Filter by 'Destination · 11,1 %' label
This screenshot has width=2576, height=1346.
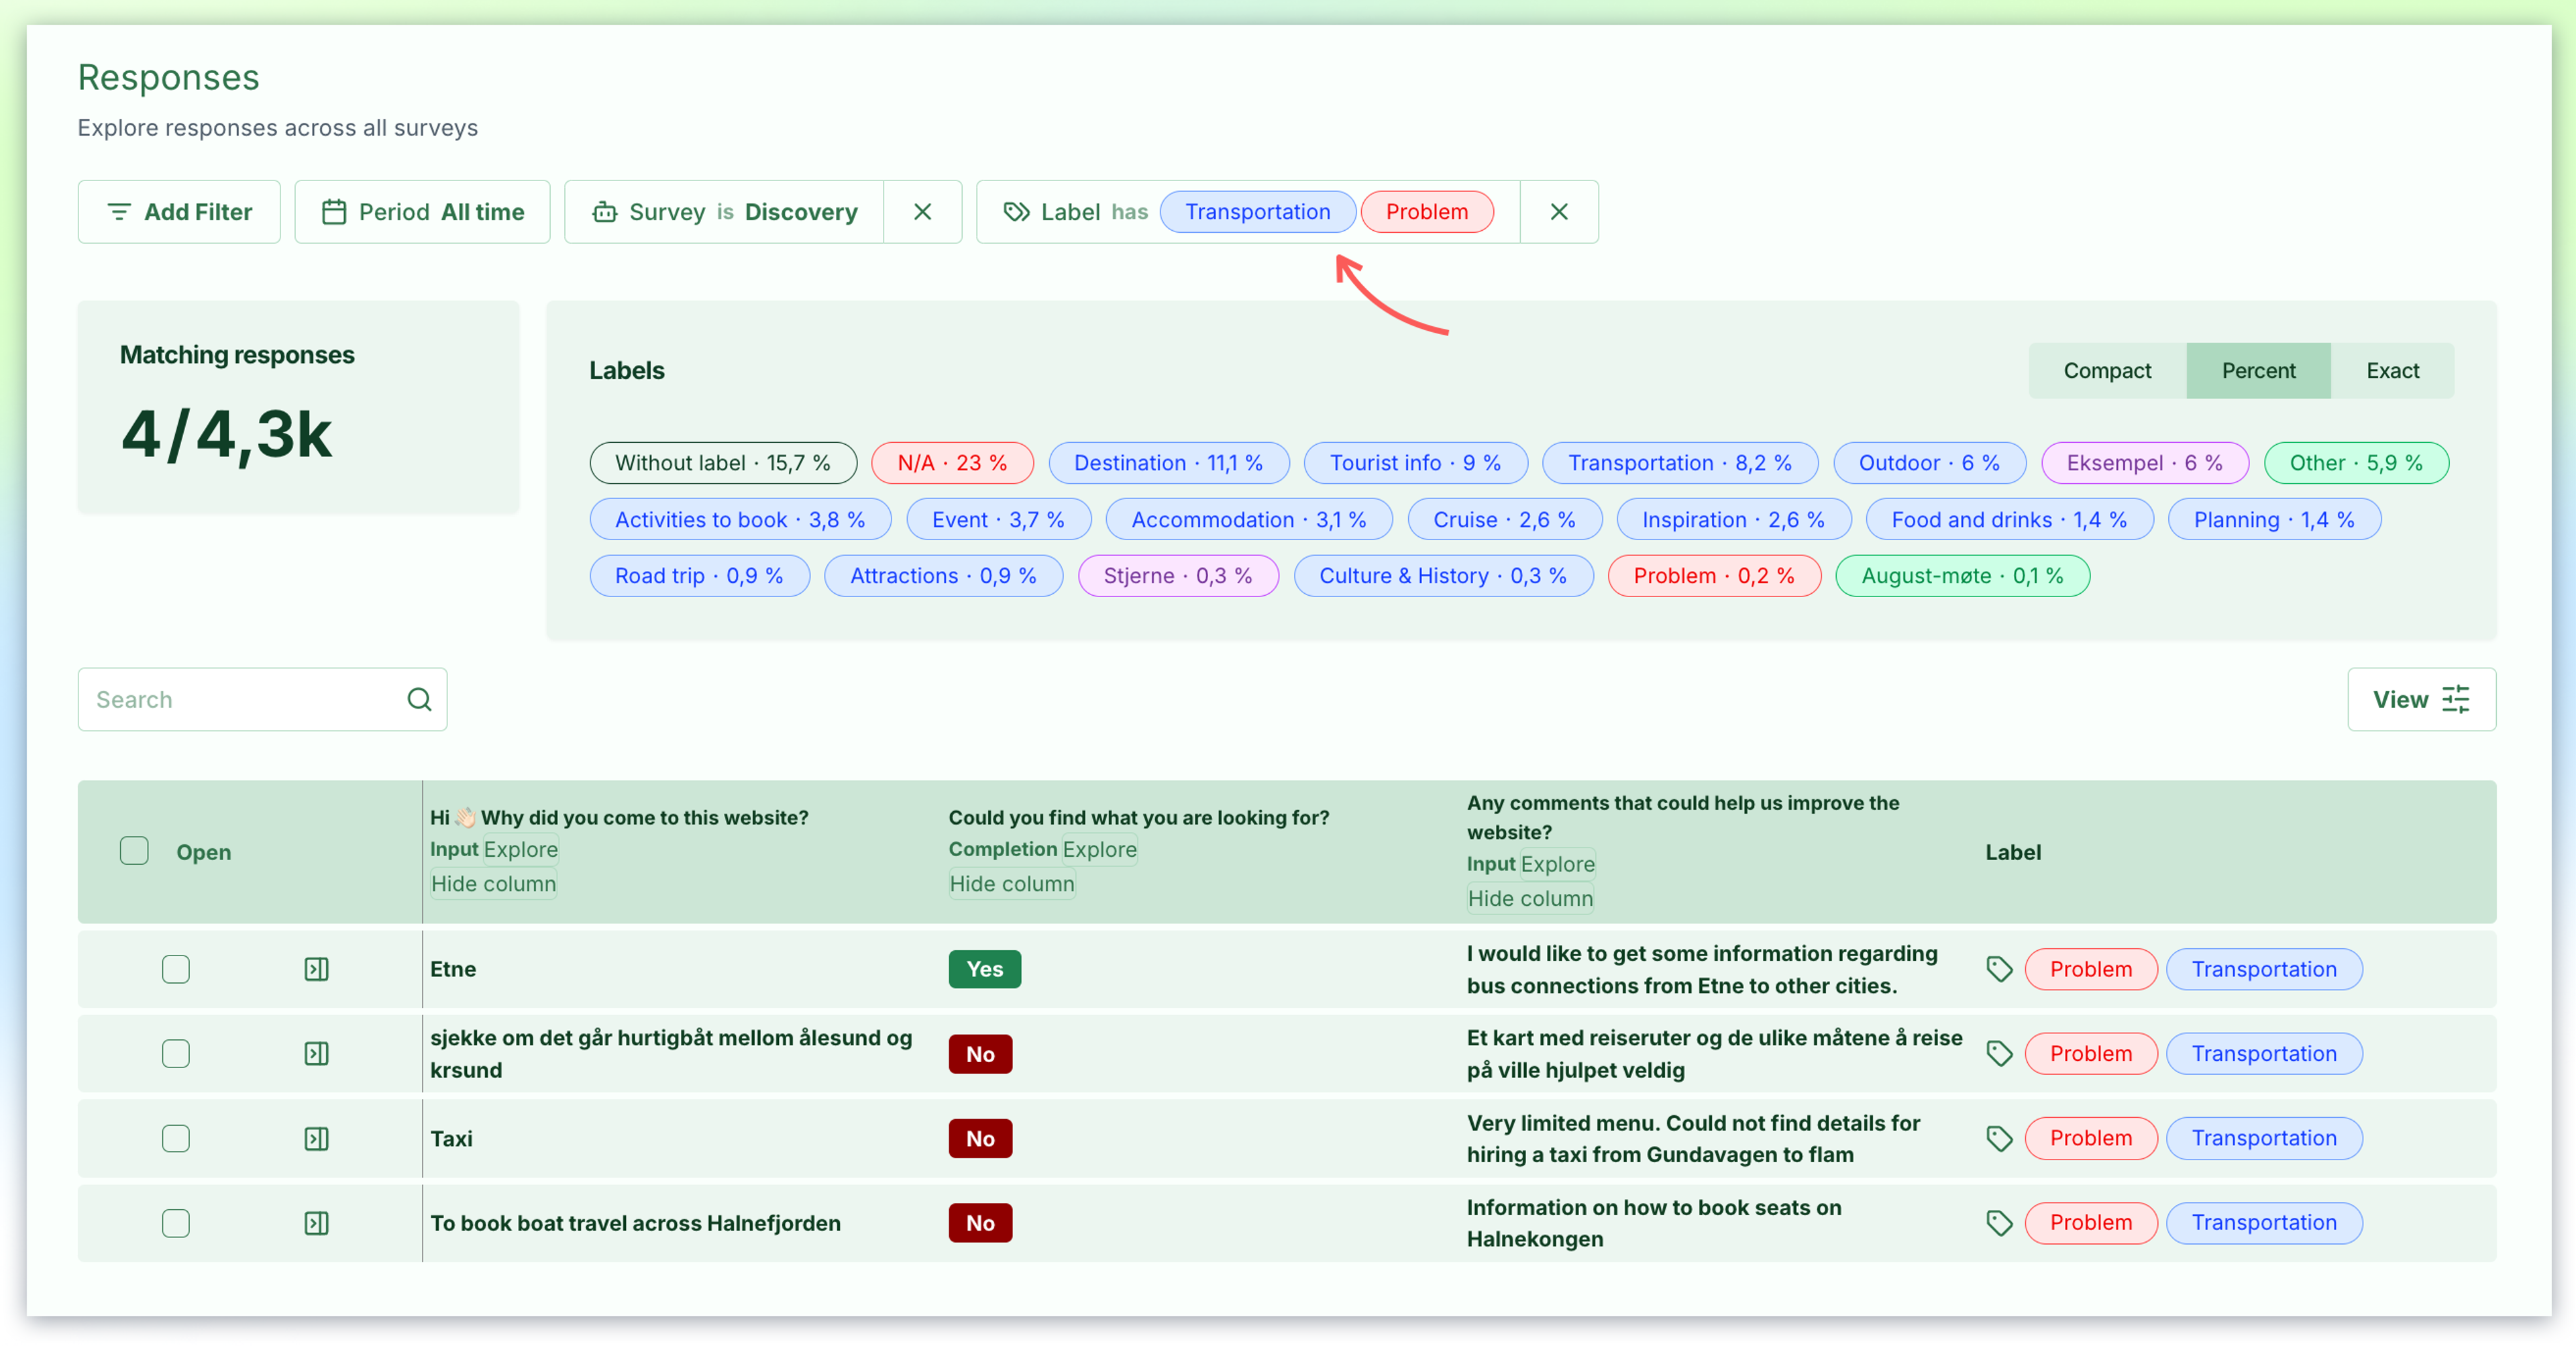pyautogui.click(x=1168, y=463)
